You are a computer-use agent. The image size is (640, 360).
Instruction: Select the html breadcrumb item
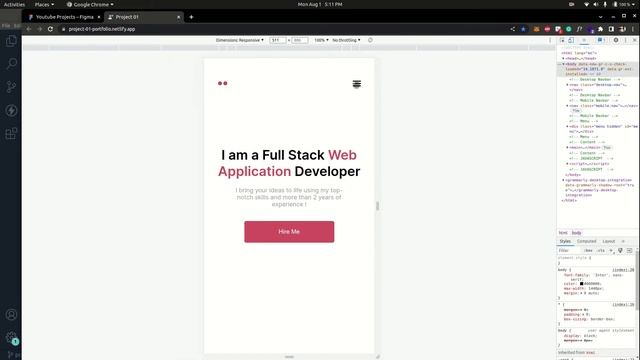point(563,233)
